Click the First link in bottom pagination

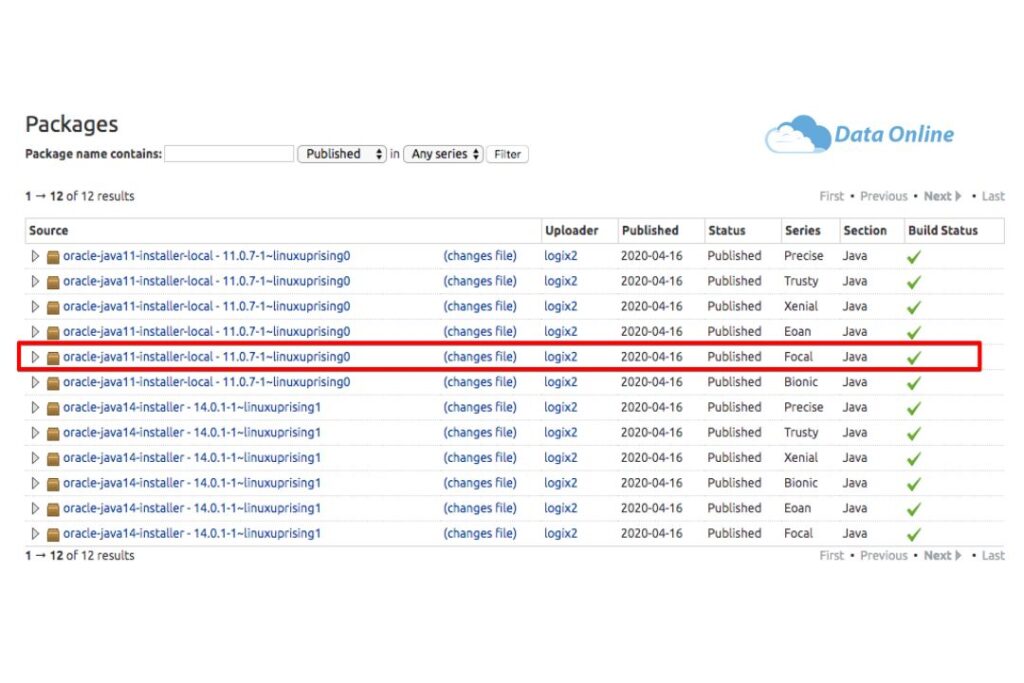[x=831, y=556]
